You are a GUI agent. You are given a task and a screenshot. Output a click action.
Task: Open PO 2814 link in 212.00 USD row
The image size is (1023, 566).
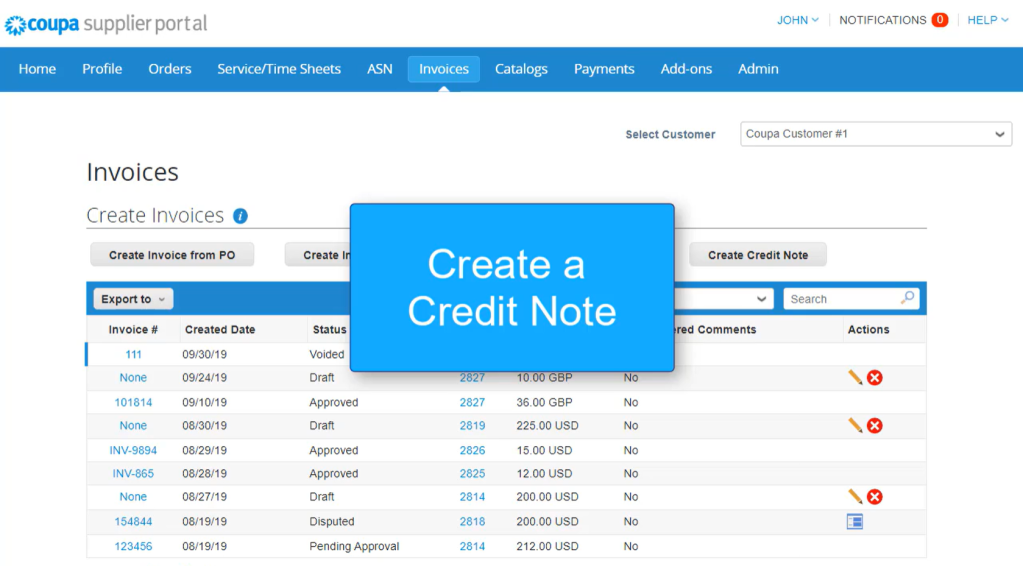click(x=472, y=546)
